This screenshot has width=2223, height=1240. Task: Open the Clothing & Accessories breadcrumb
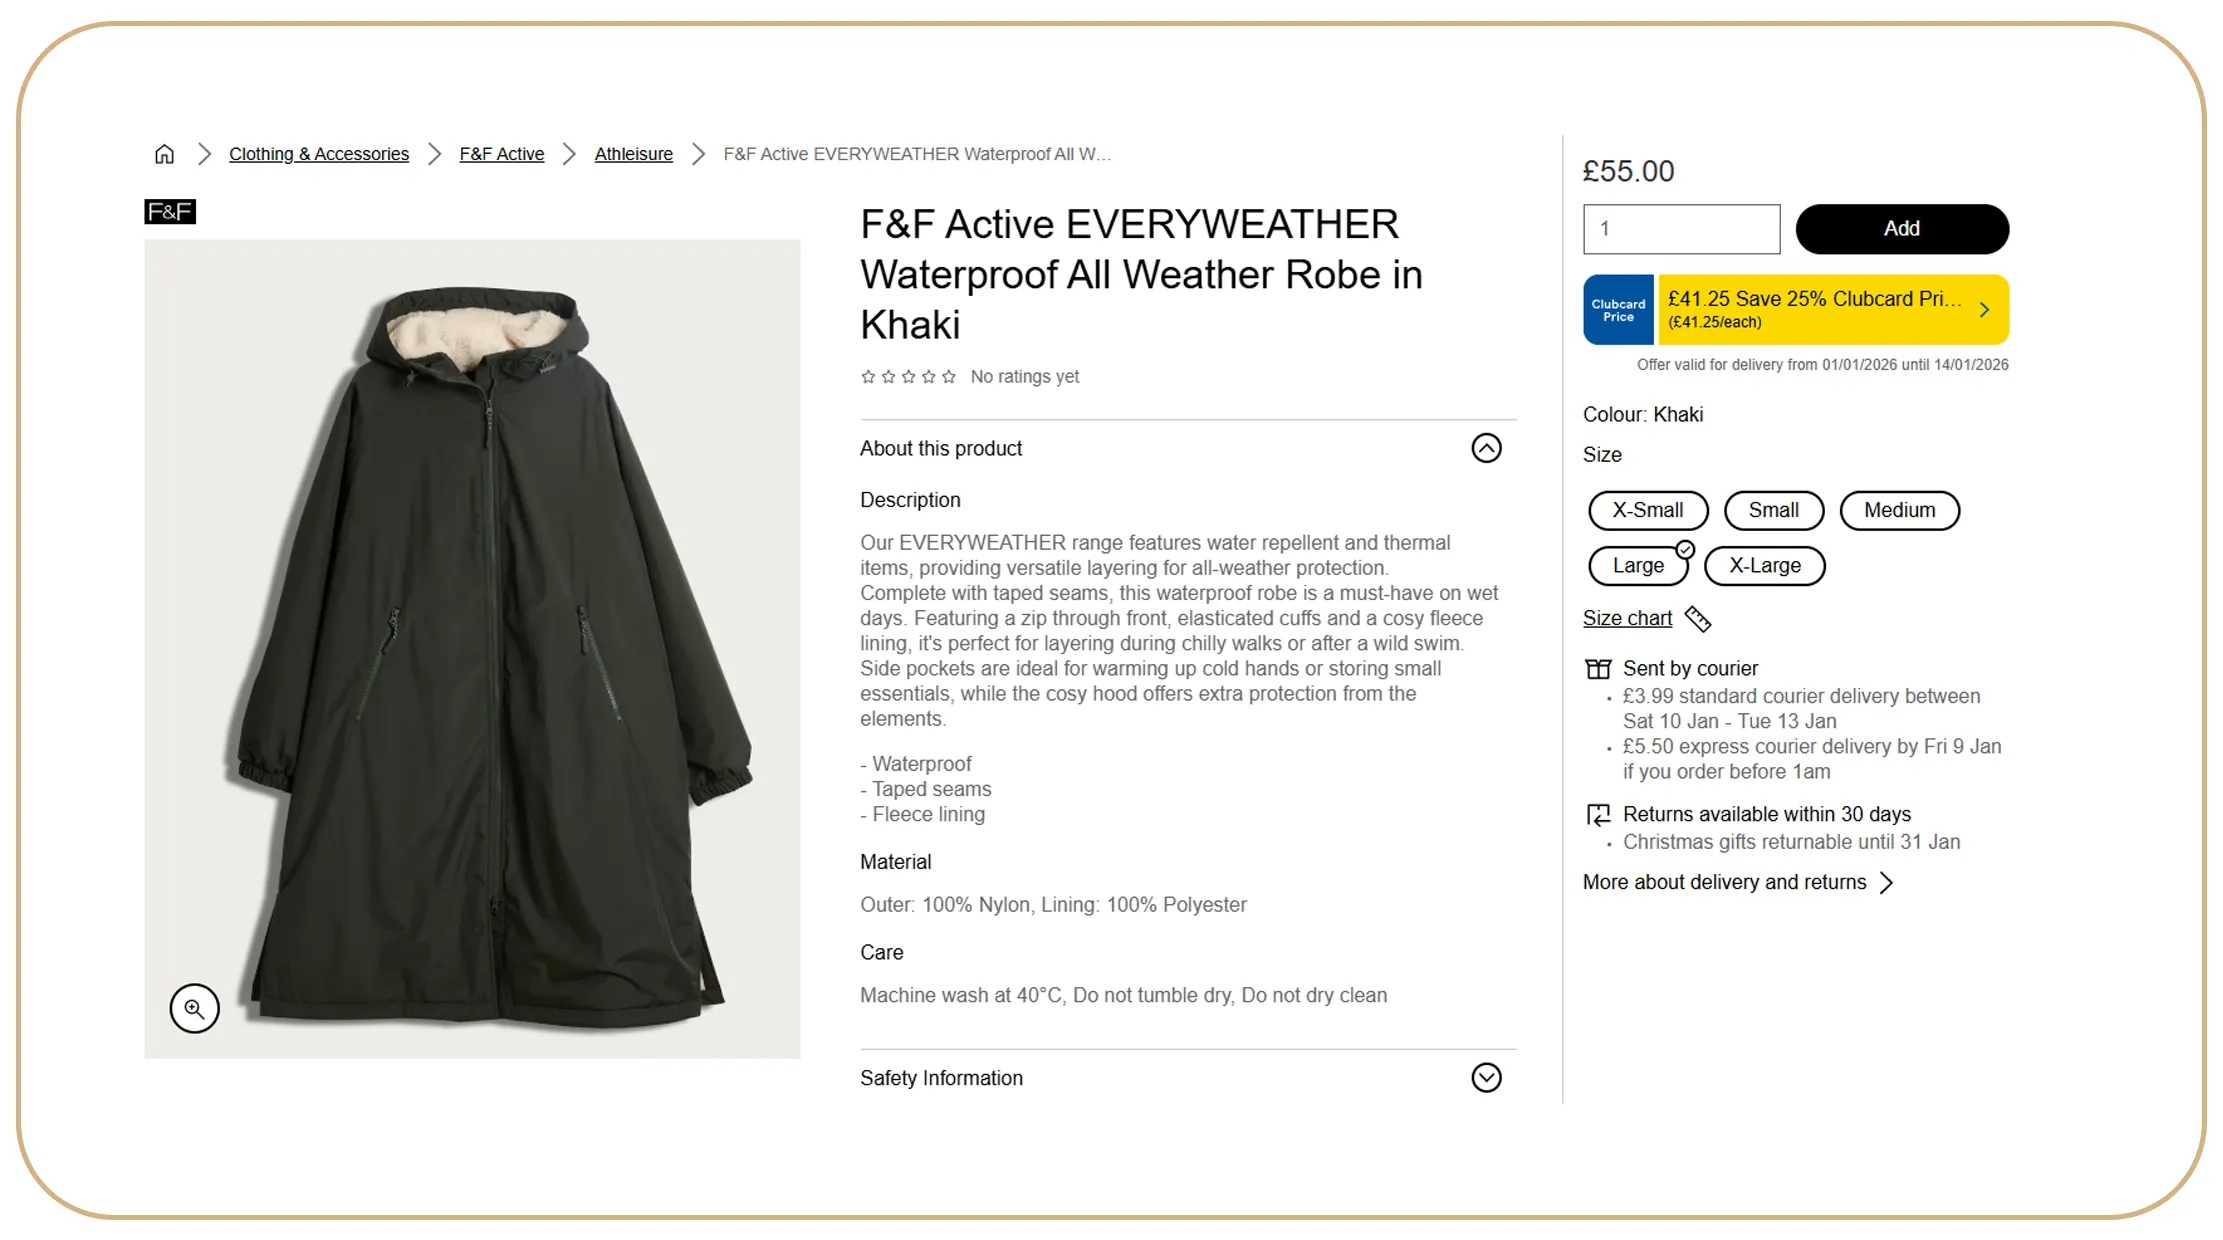click(319, 154)
